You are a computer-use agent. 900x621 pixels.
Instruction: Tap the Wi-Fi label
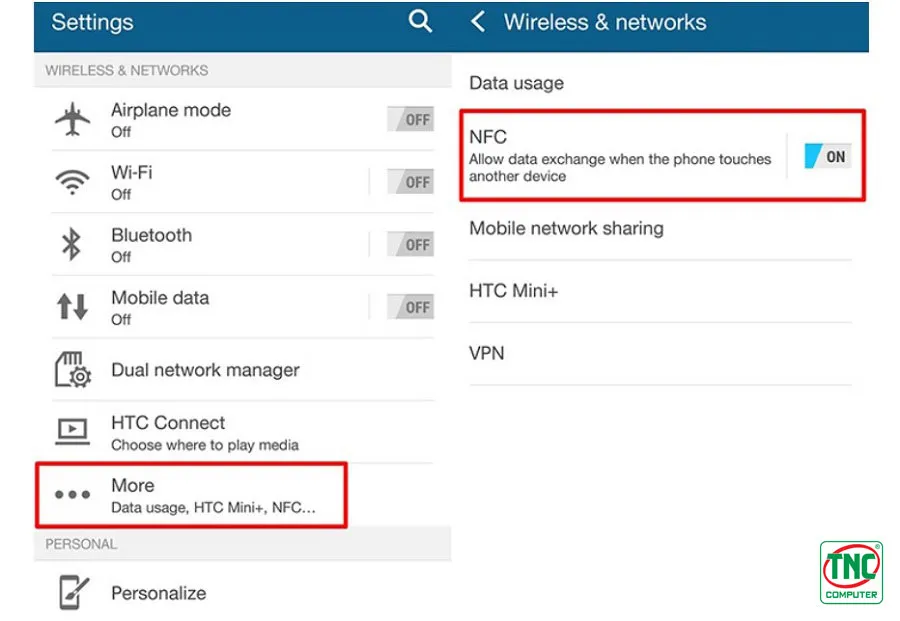(x=132, y=172)
